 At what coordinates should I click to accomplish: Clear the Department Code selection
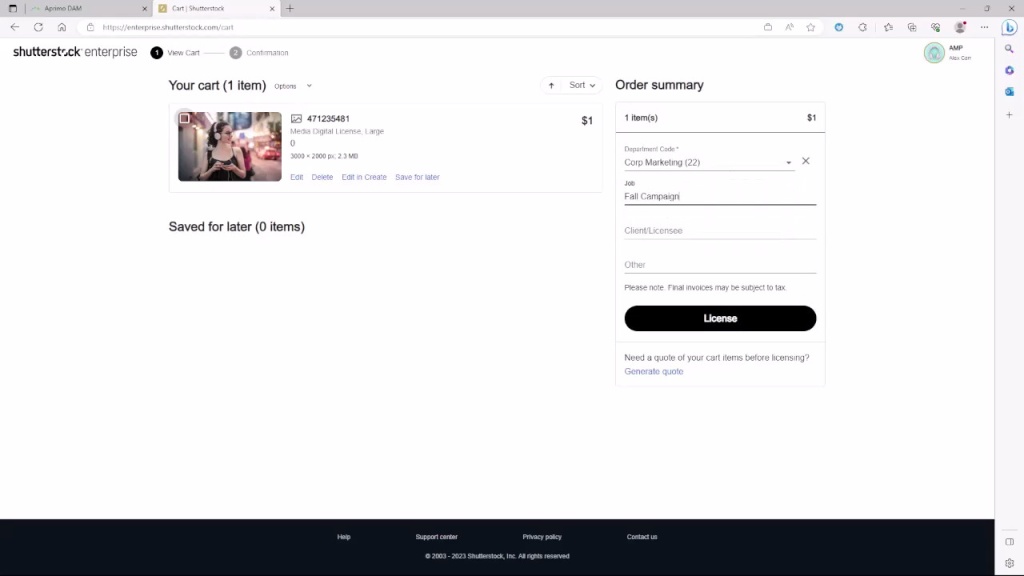coord(806,161)
